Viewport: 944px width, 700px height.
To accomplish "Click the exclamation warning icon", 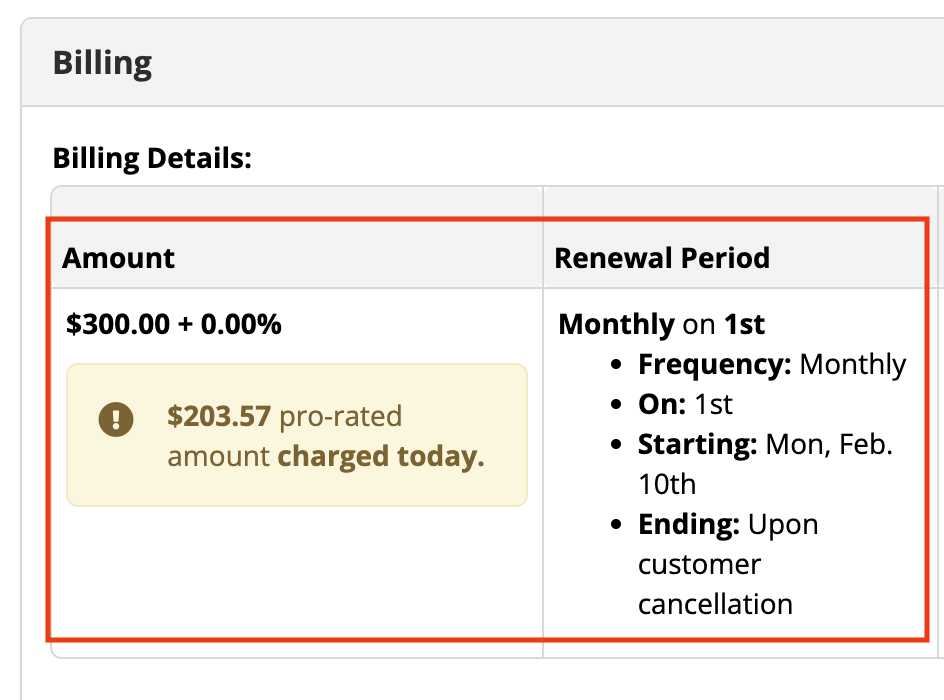I will point(116,419).
